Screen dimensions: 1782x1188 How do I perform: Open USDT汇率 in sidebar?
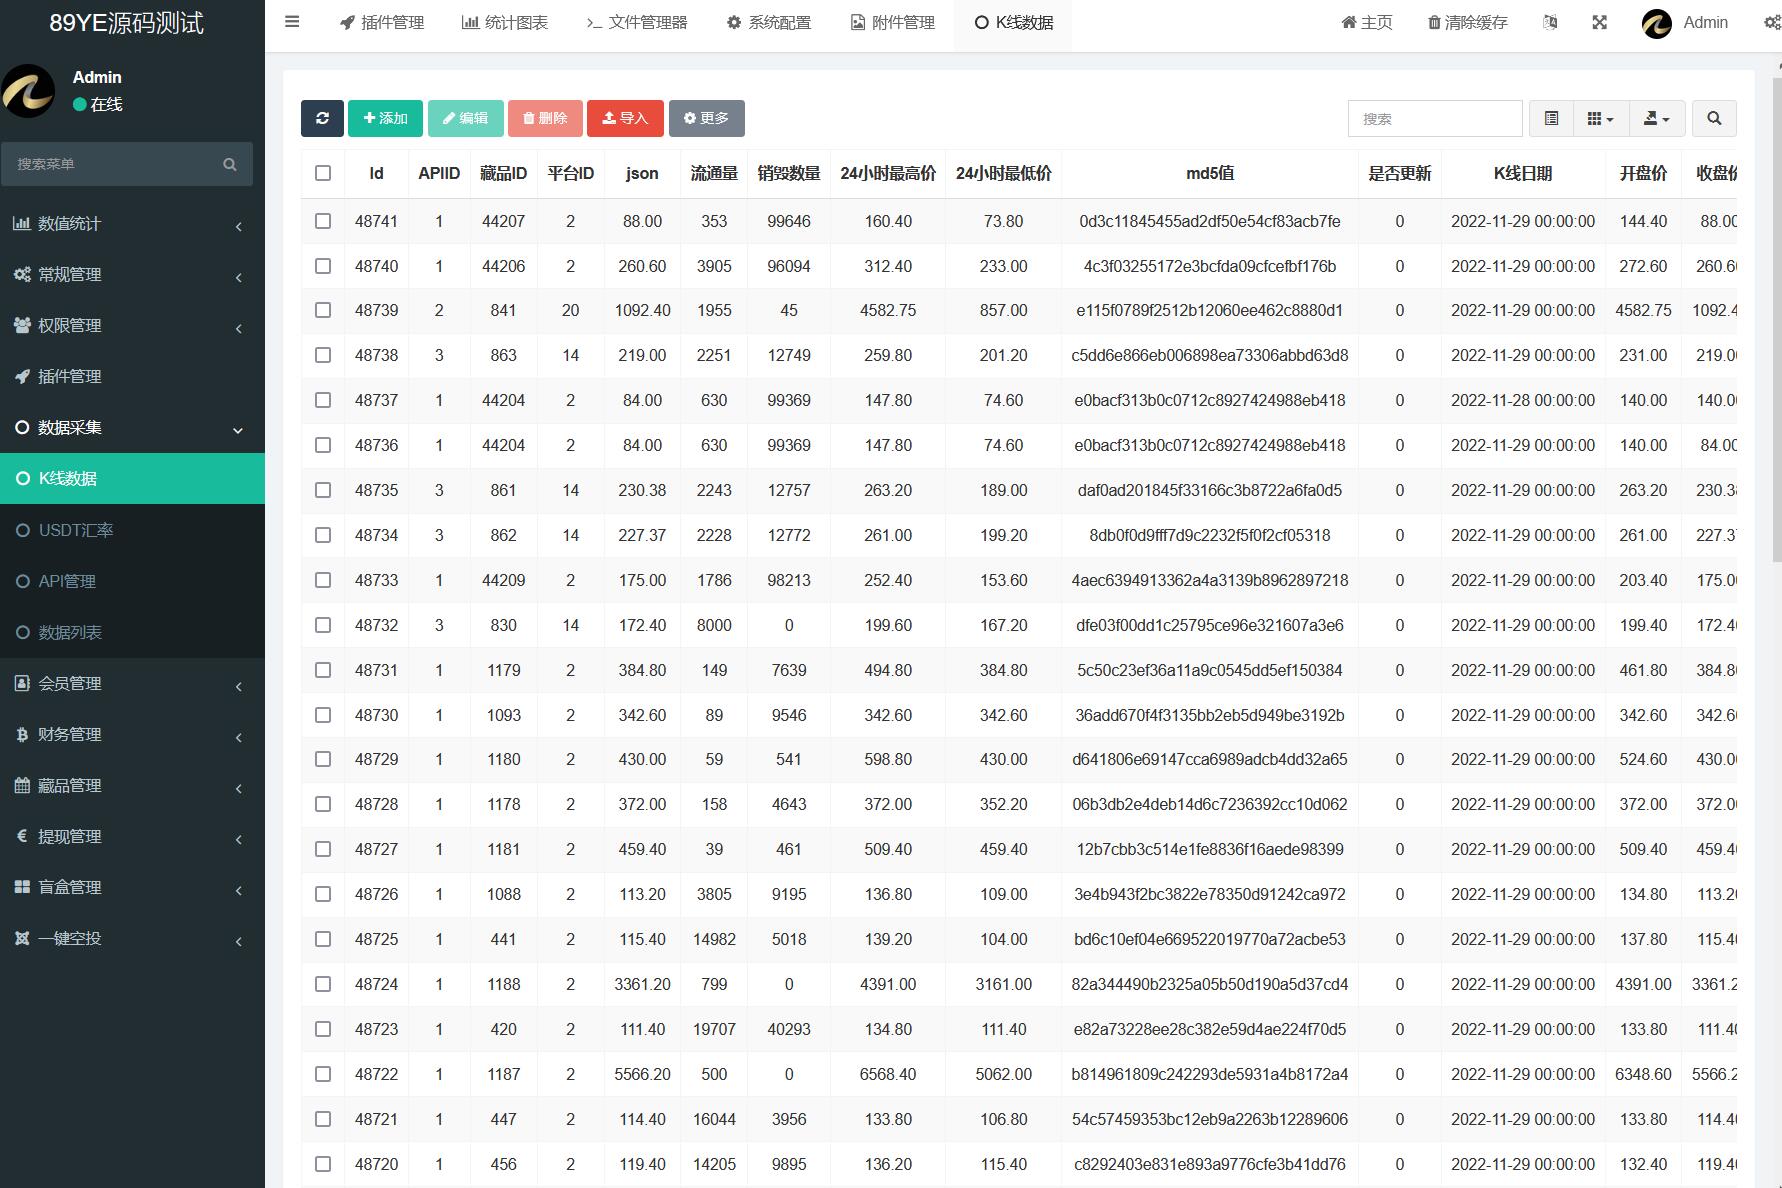[76, 530]
